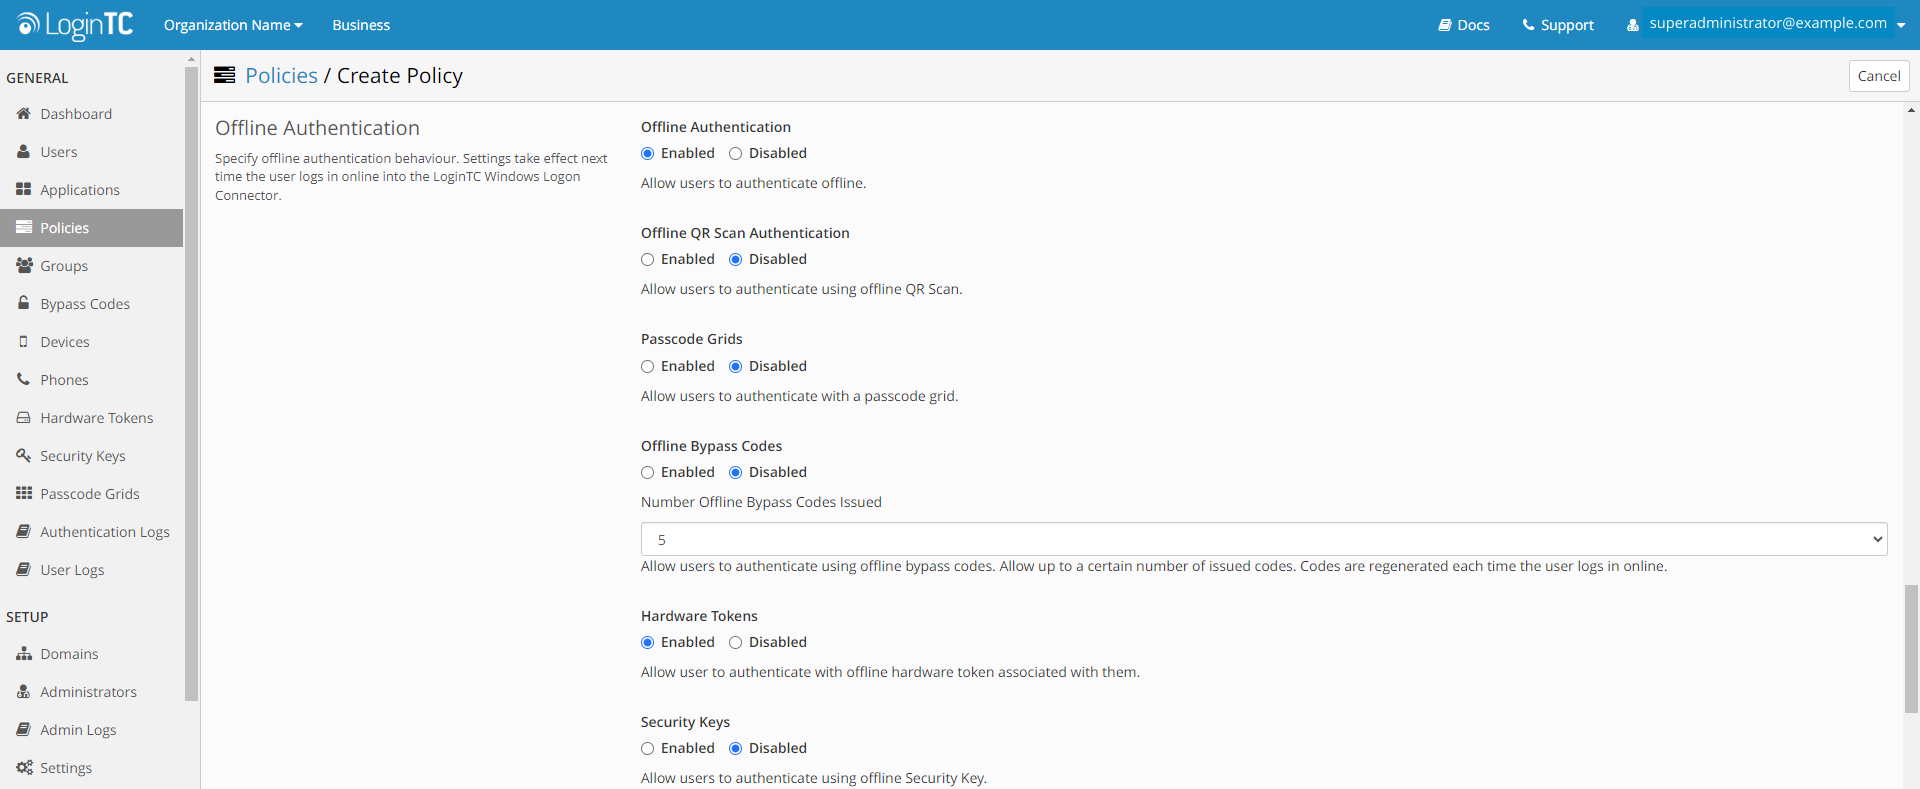This screenshot has width=1920, height=789.
Task: Click the Hardware Tokens icon in sidebar
Action: [24, 418]
